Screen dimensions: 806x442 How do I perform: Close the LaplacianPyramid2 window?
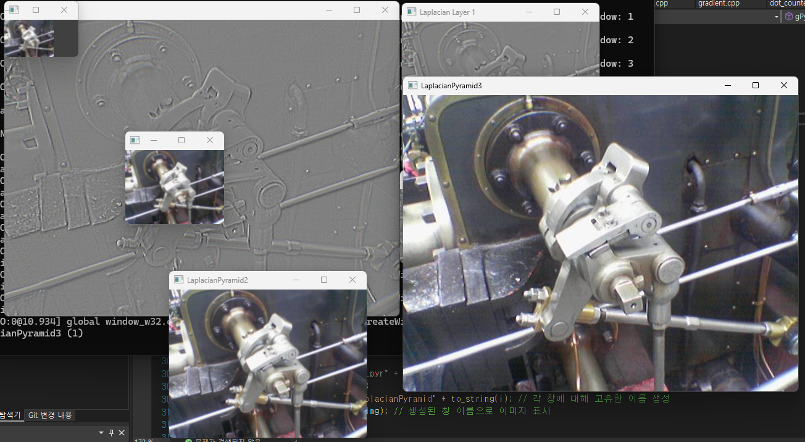352,280
